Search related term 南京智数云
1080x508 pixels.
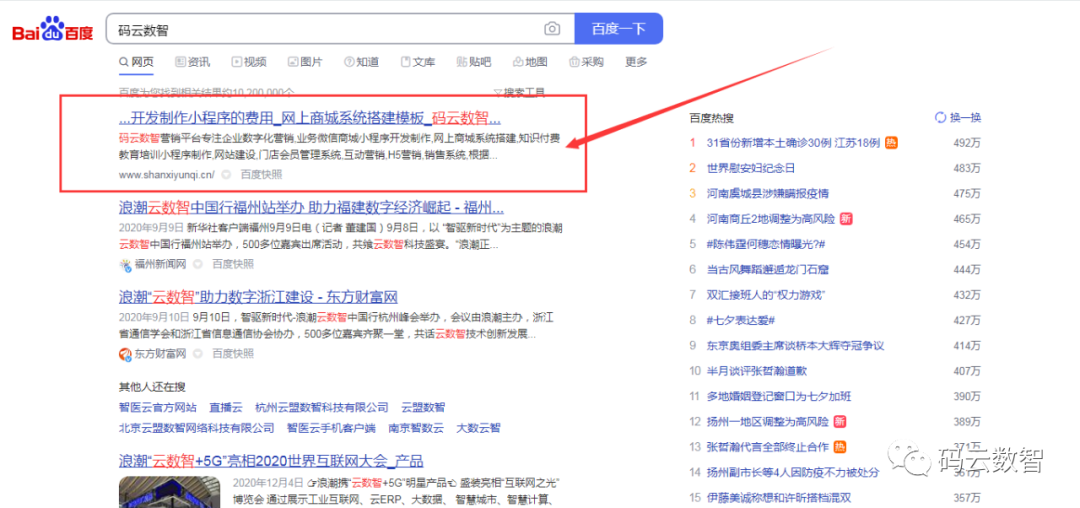point(416,428)
